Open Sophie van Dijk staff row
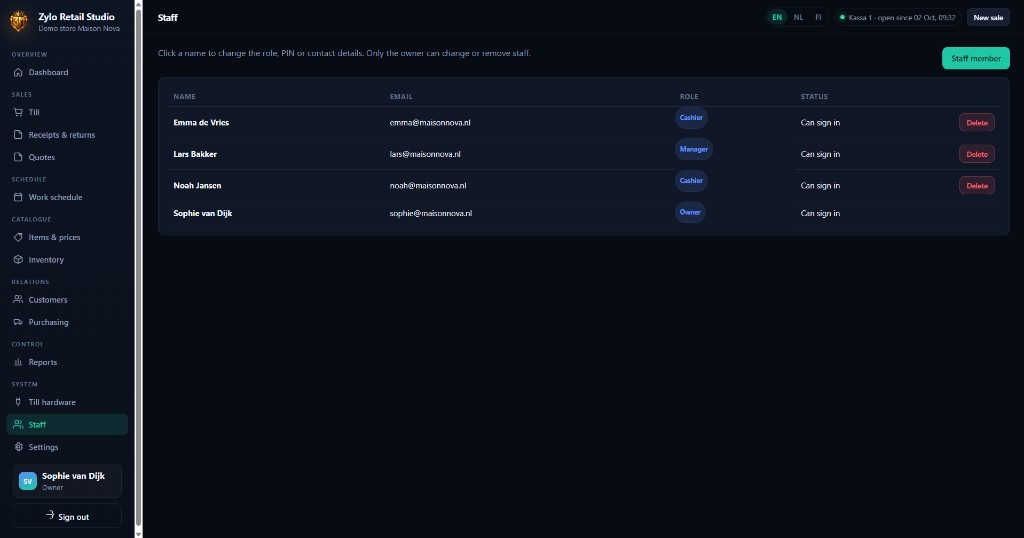The width and height of the screenshot is (1024, 538). 584,214
